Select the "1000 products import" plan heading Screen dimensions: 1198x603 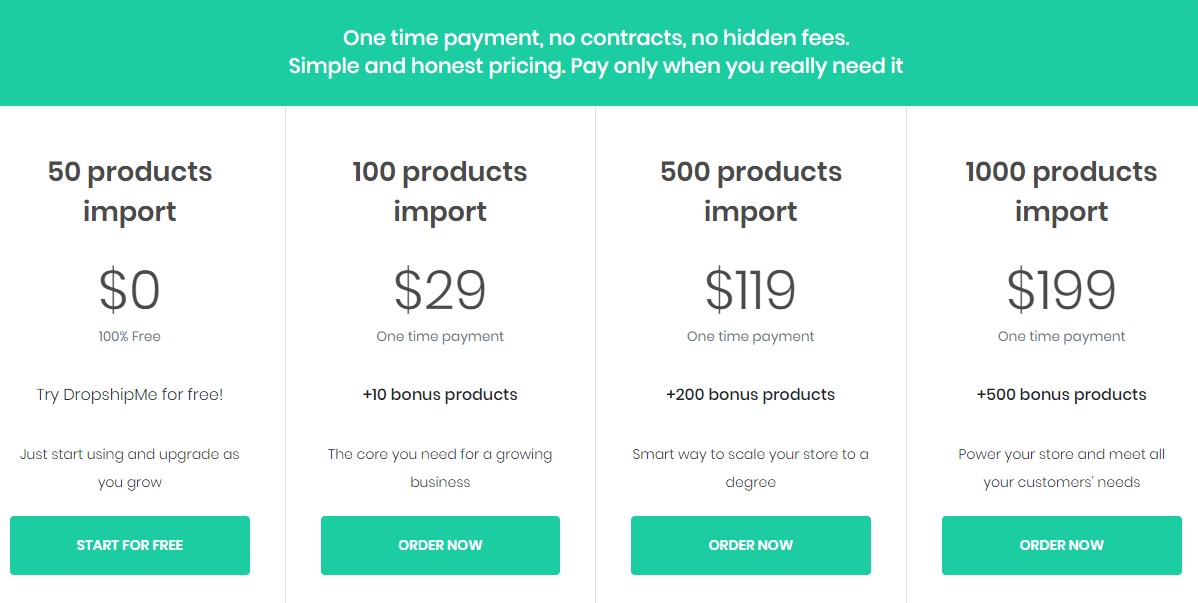(1061, 191)
